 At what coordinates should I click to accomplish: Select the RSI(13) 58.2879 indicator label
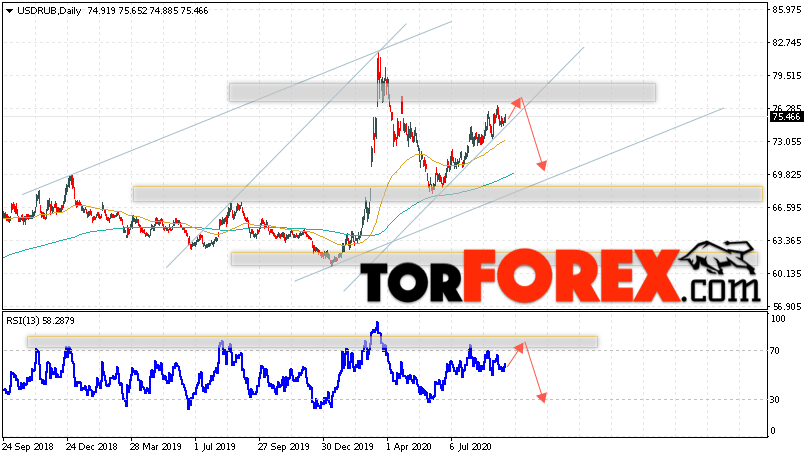[x=40, y=320]
